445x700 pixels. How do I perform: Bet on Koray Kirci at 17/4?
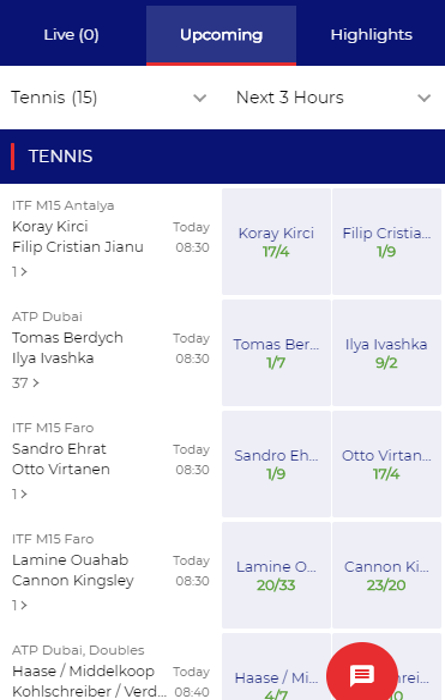(x=276, y=242)
